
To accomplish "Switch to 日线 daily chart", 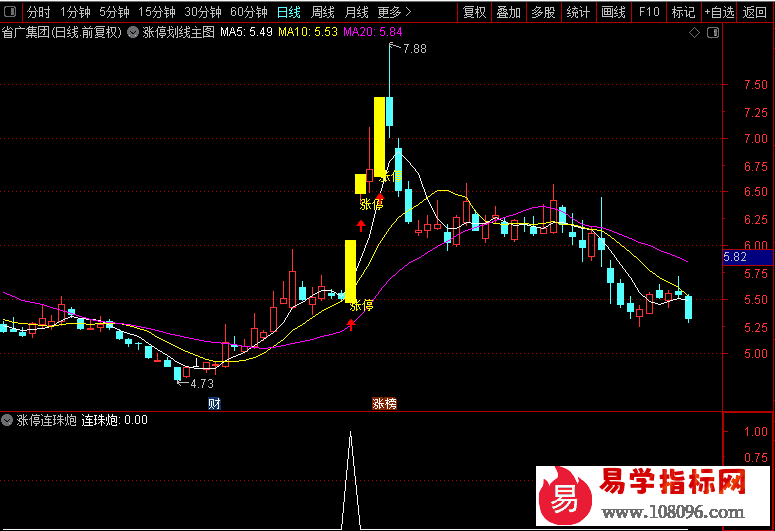I will tap(289, 12).
